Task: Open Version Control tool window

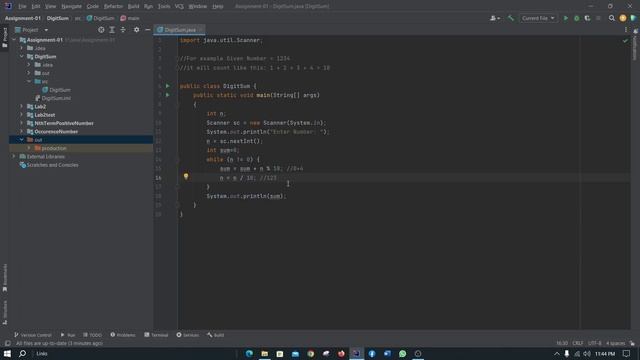Action: click(x=33, y=335)
